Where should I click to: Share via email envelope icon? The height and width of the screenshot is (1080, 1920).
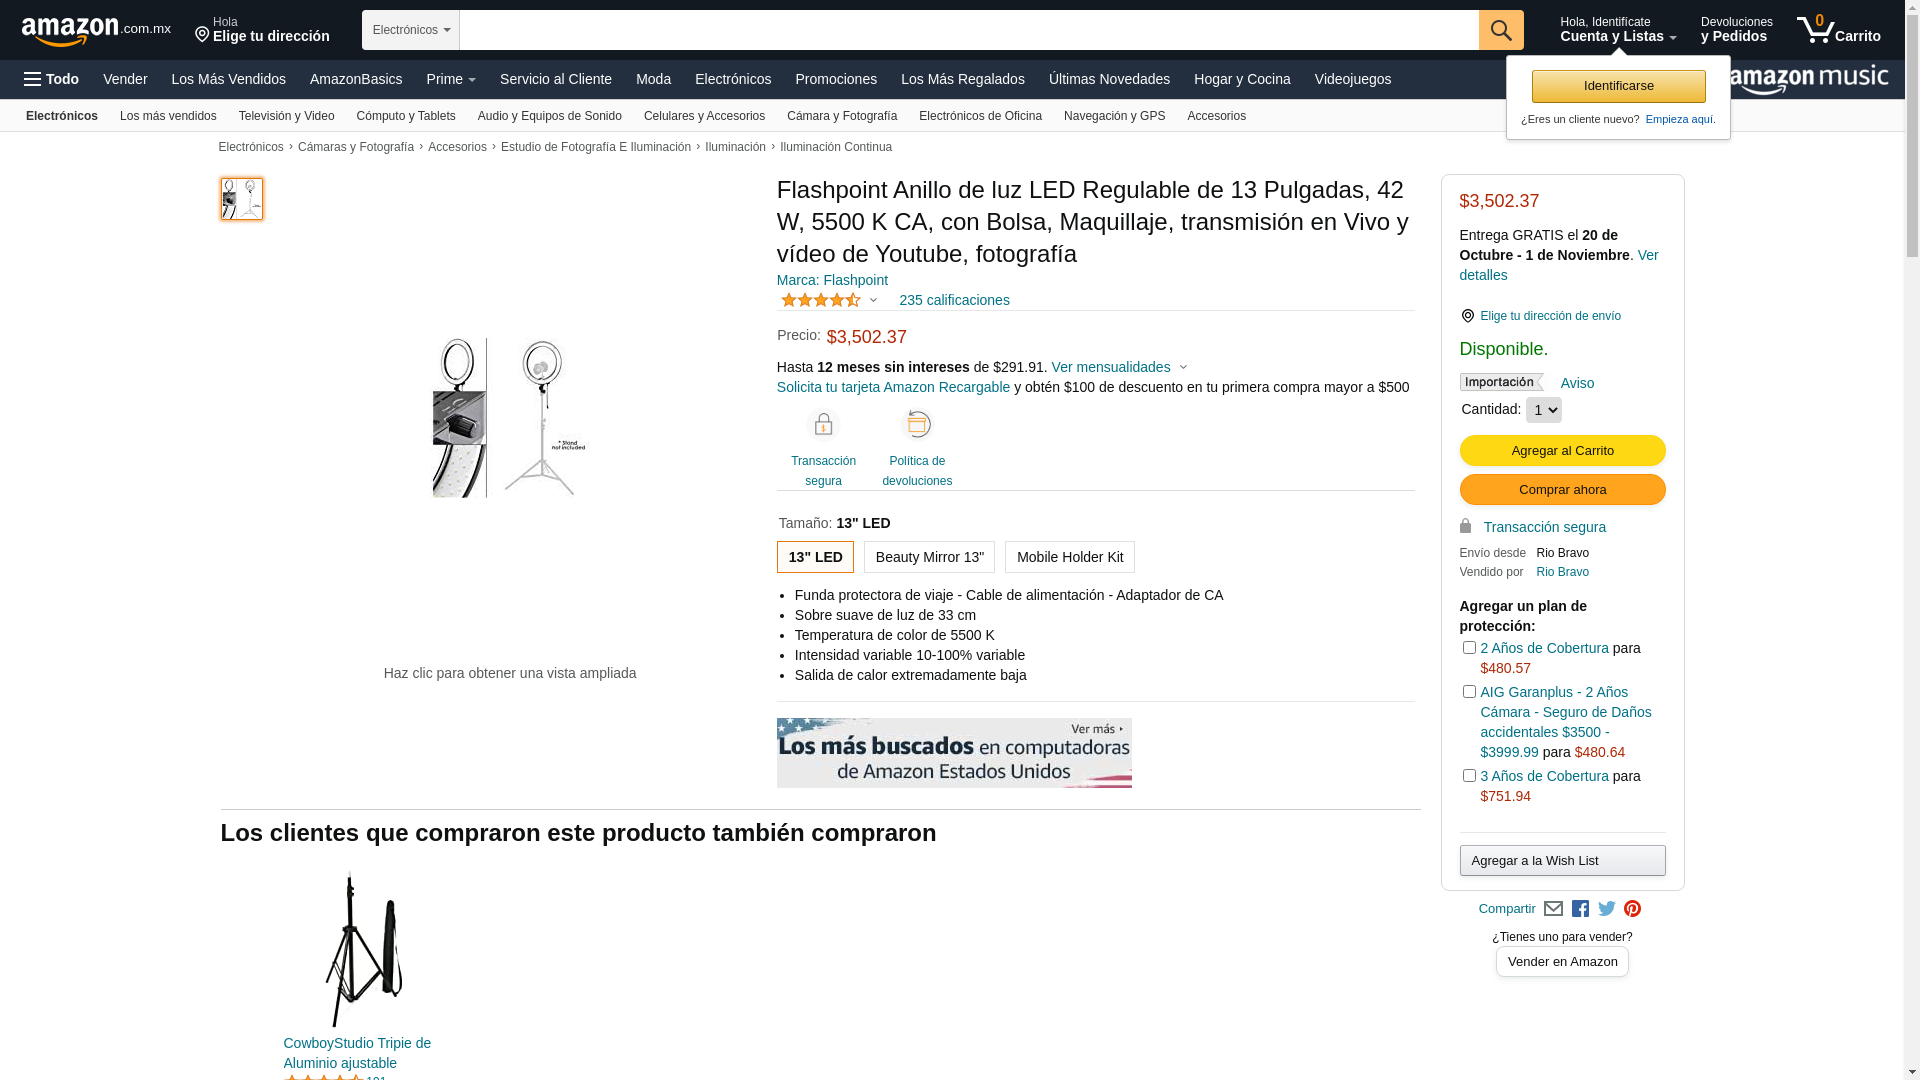point(1553,909)
